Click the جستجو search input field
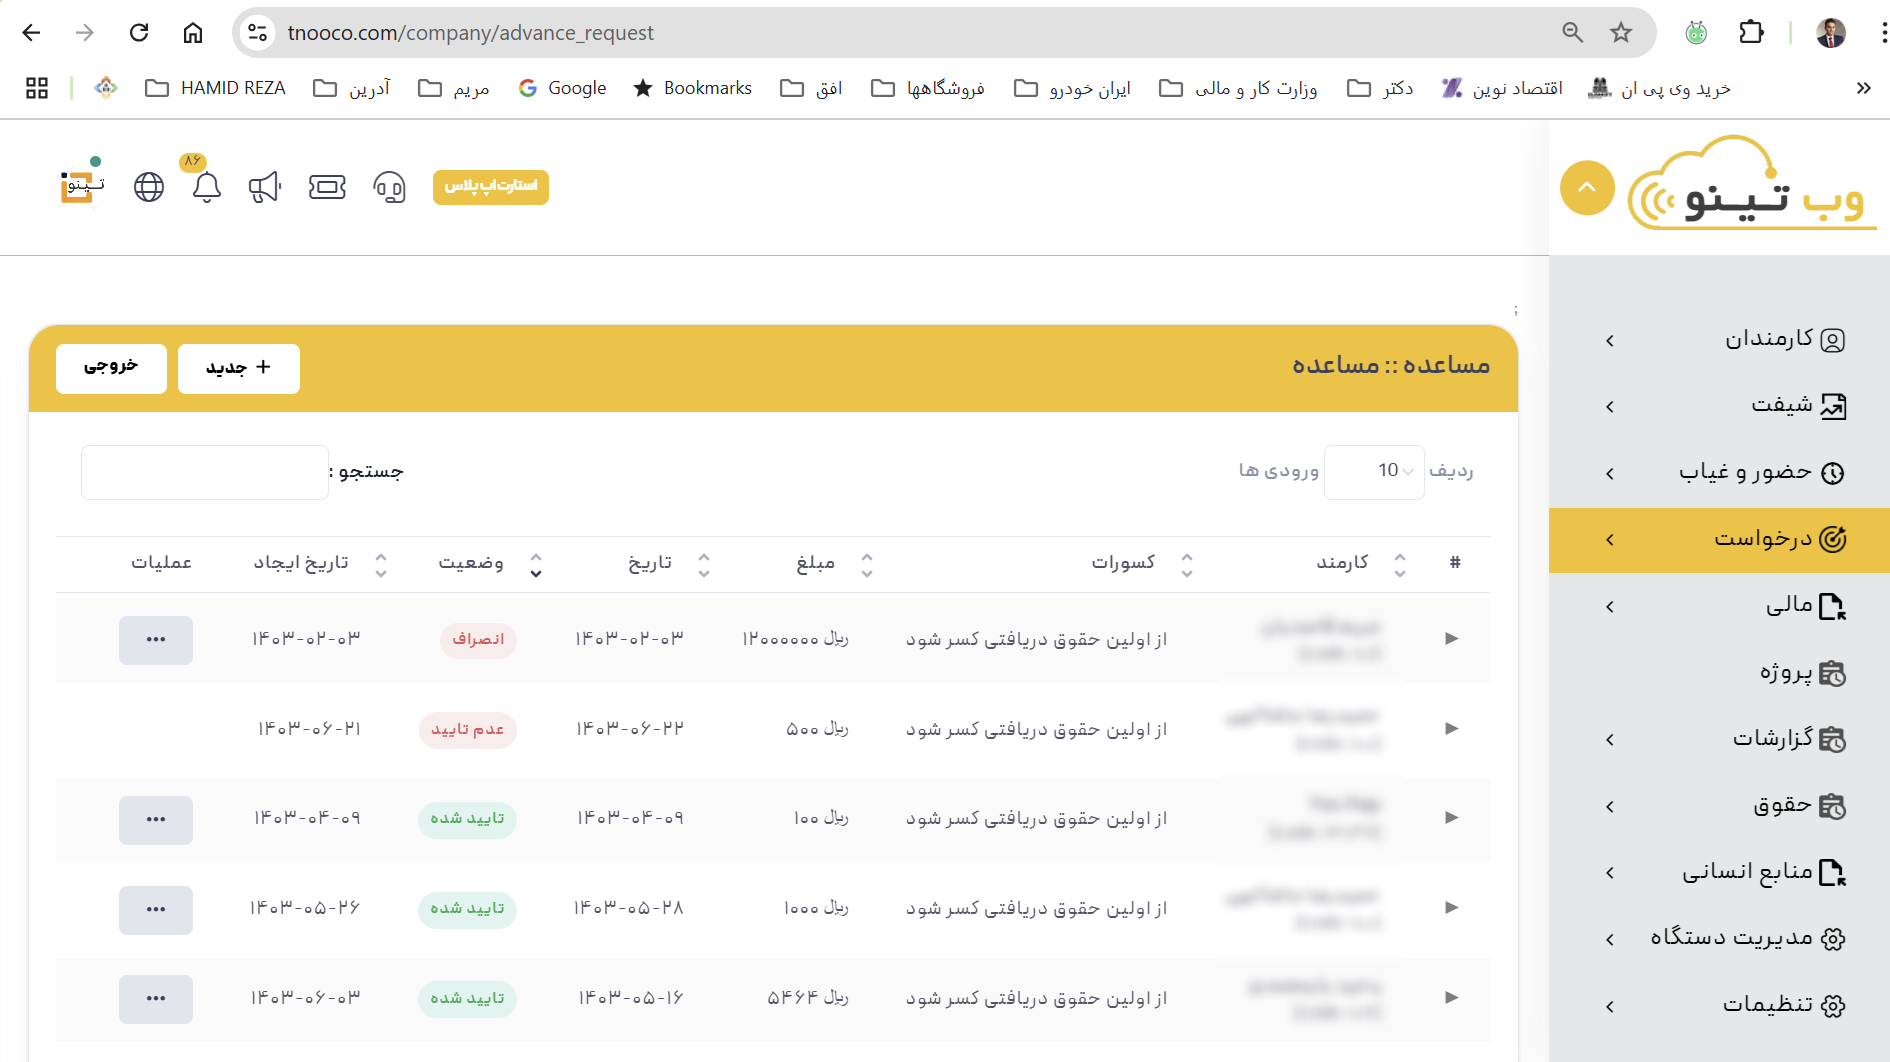Screen dimensions: 1890x1062 pos(205,472)
